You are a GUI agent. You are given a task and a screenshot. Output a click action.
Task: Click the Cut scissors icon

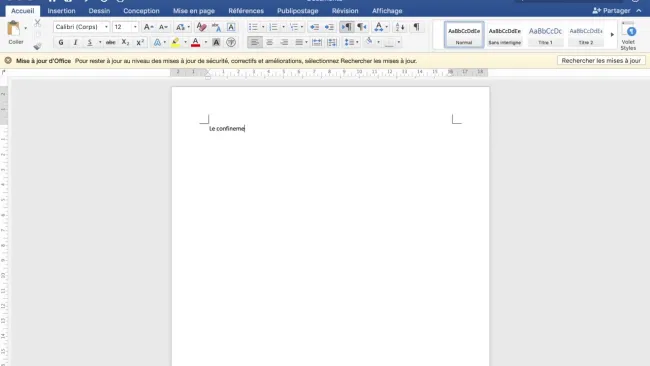[x=37, y=23]
